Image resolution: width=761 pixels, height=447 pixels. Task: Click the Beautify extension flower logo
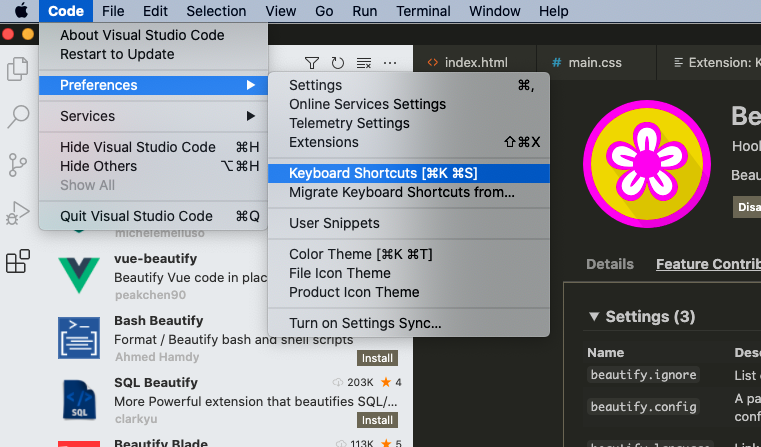click(x=647, y=164)
